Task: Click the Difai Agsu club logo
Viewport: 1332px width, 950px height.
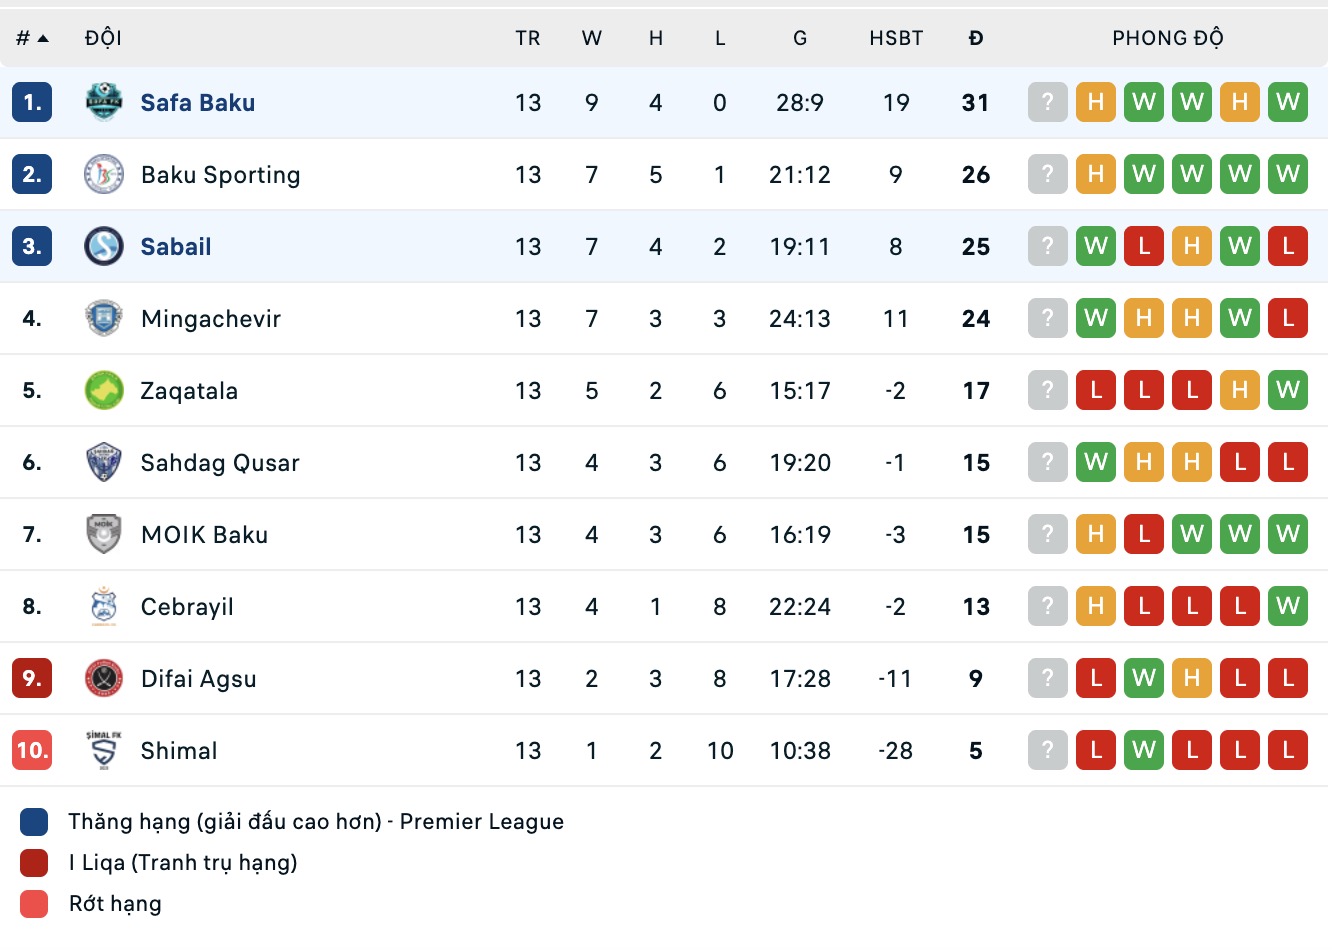Action: (x=103, y=678)
